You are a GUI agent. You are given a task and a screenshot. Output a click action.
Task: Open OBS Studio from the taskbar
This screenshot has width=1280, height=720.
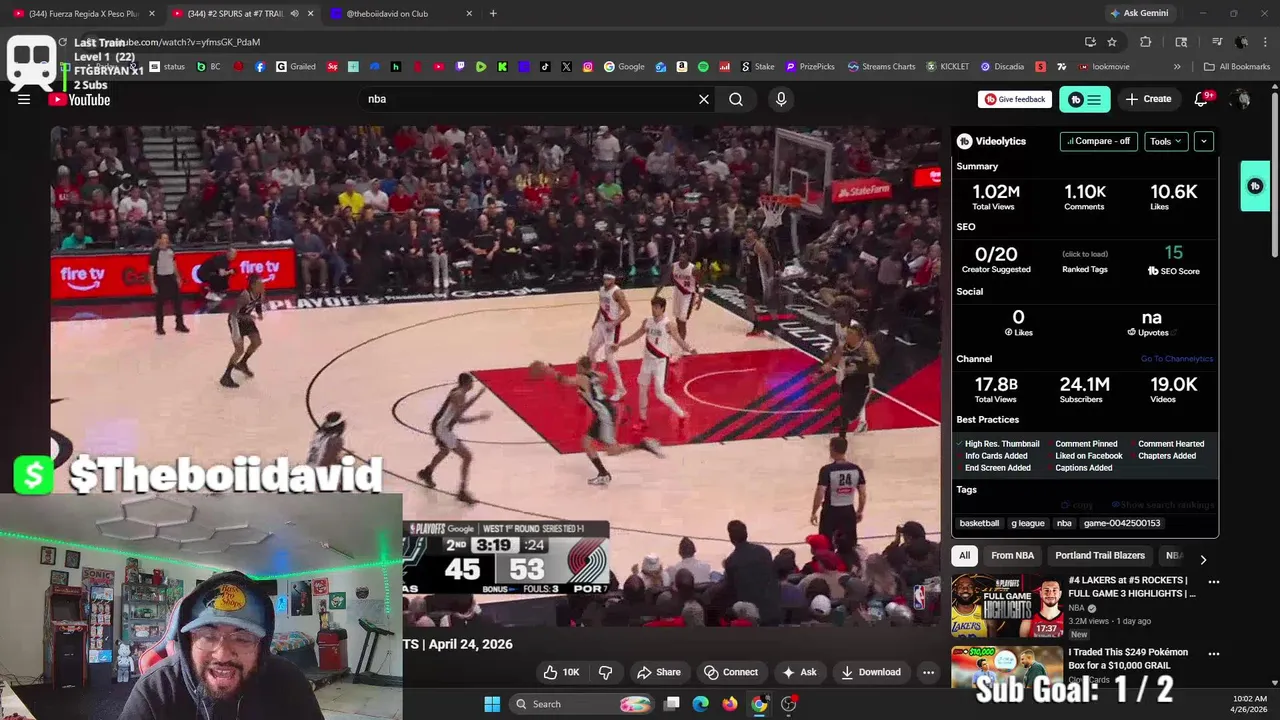(x=789, y=704)
